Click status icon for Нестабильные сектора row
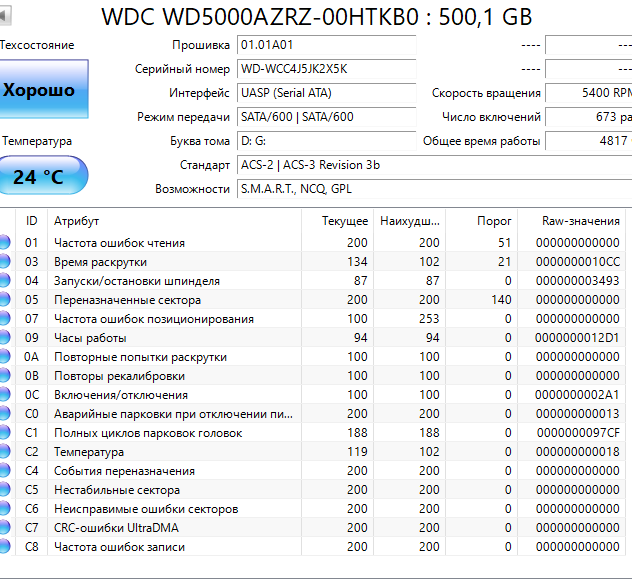This screenshot has height=584, width=632. pos(4,490)
